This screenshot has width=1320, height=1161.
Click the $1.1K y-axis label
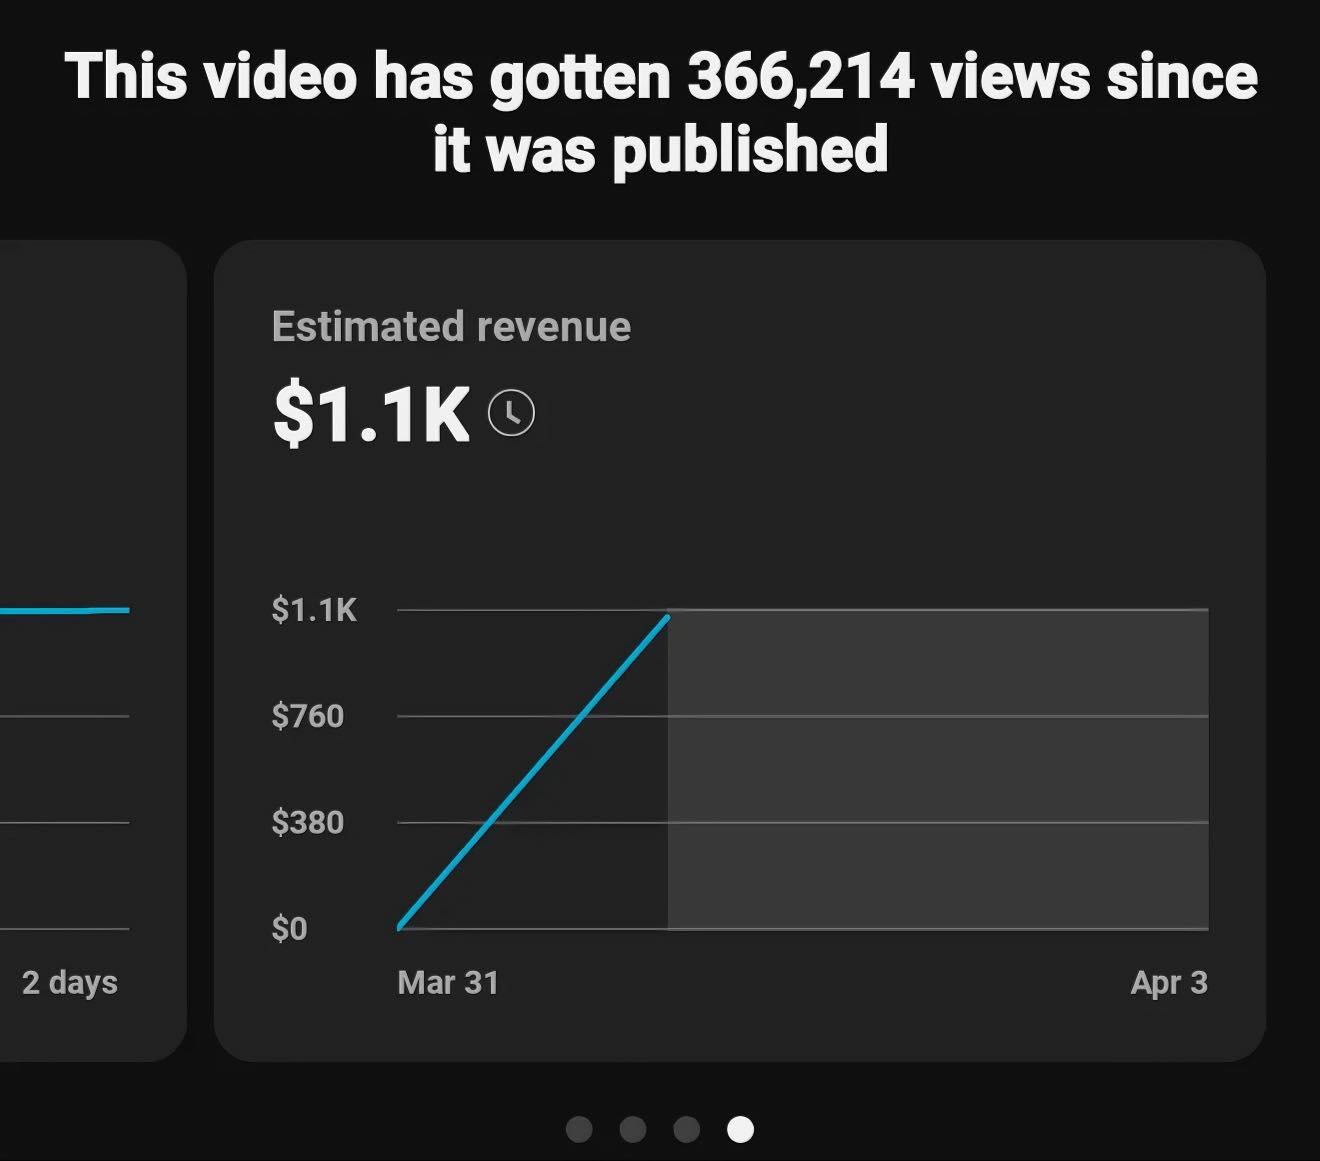click(314, 609)
